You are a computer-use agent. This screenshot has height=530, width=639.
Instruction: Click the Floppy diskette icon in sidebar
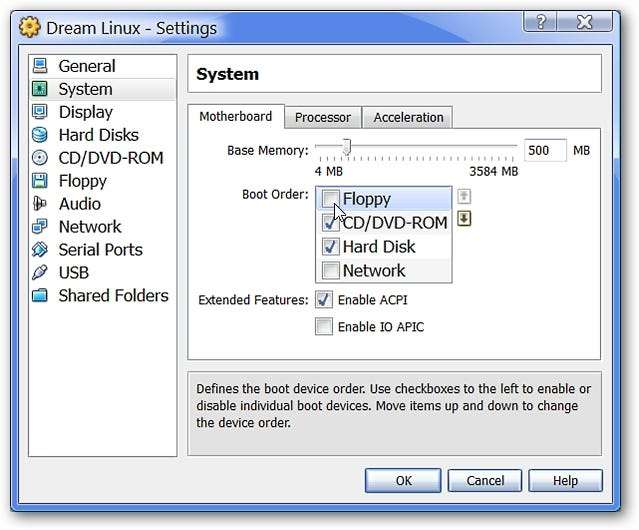point(40,180)
